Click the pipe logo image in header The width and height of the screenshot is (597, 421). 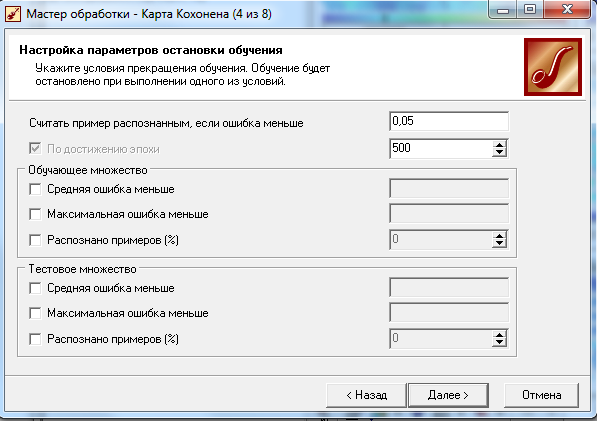coord(553,67)
